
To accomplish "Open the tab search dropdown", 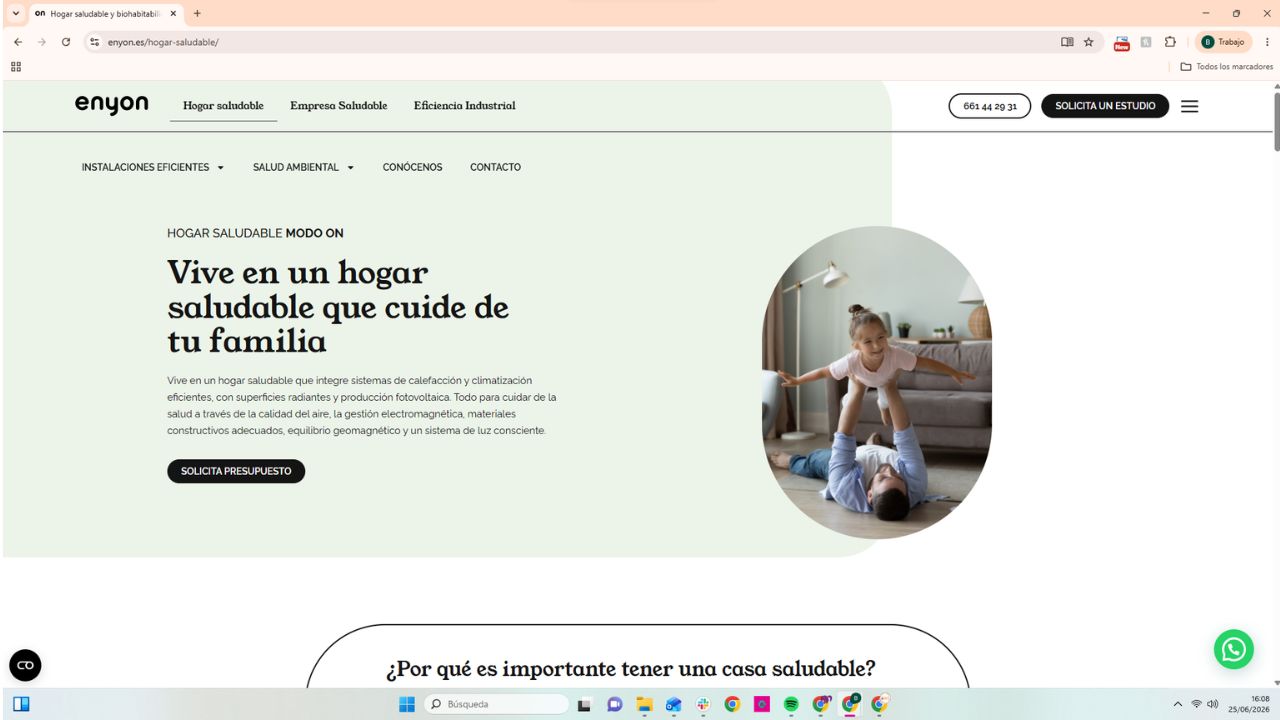I will click(x=15, y=14).
